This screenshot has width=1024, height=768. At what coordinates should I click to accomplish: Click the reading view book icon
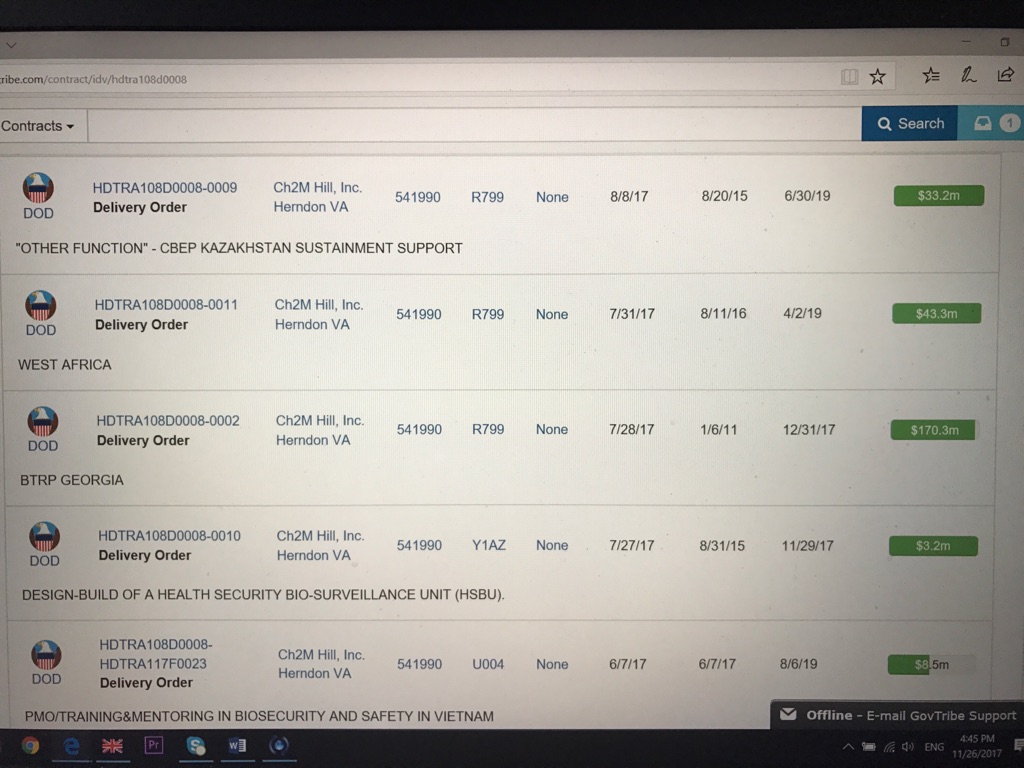point(849,77)
